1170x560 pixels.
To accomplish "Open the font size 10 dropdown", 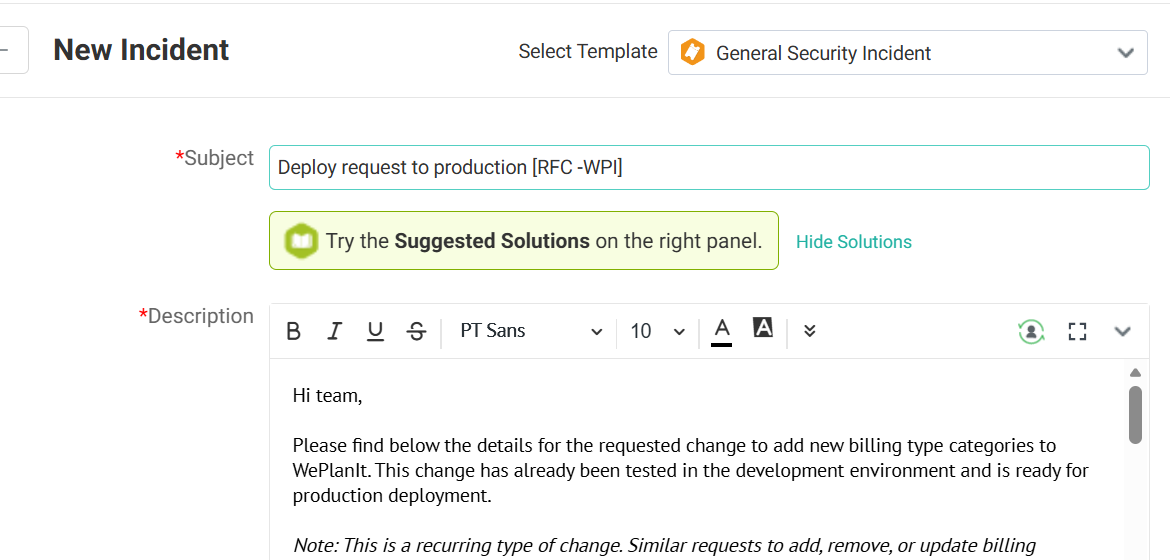I will pyautogui.click(x=657, y=332).
